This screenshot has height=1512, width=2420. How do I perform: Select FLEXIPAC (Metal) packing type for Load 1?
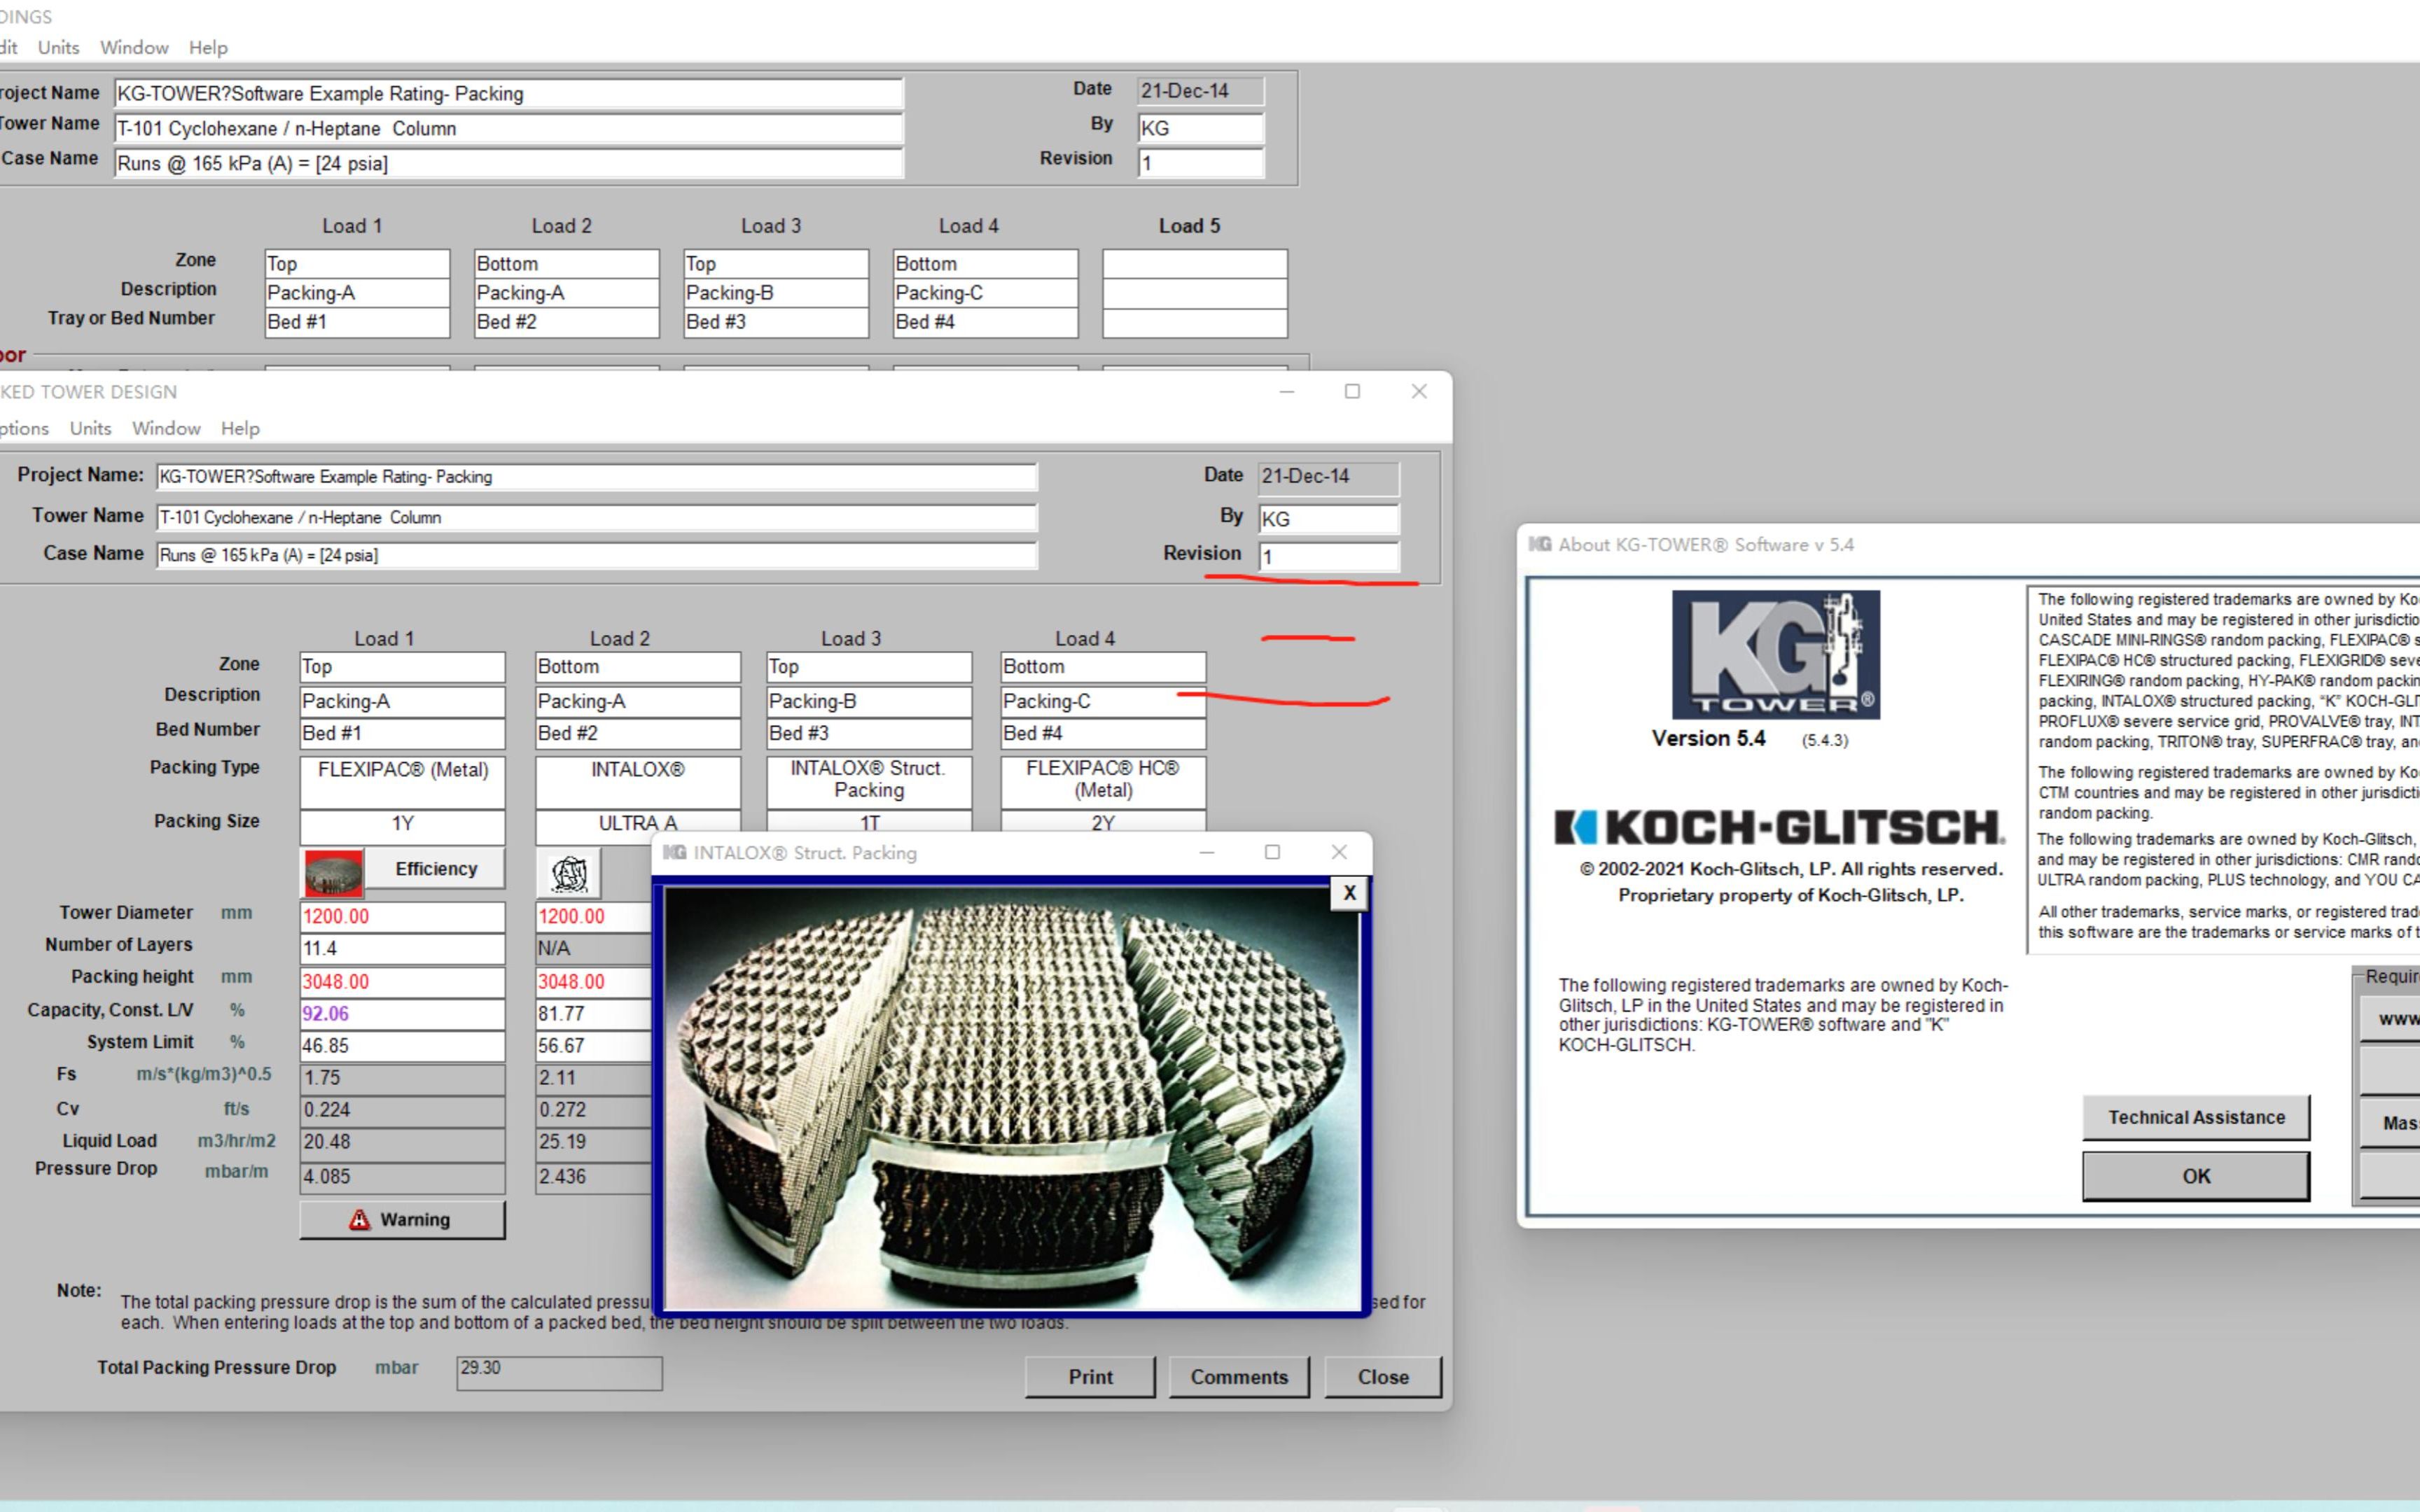pyautogui.click(x=402, y=781)
